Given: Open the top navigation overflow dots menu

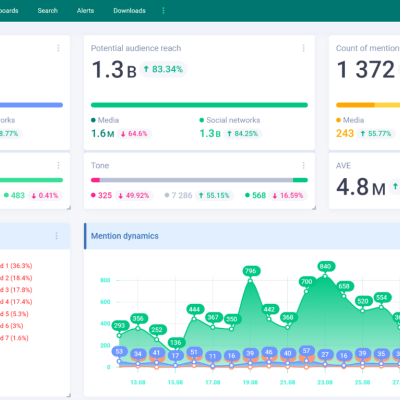Looking at the screenshot, I should point(163,11).
